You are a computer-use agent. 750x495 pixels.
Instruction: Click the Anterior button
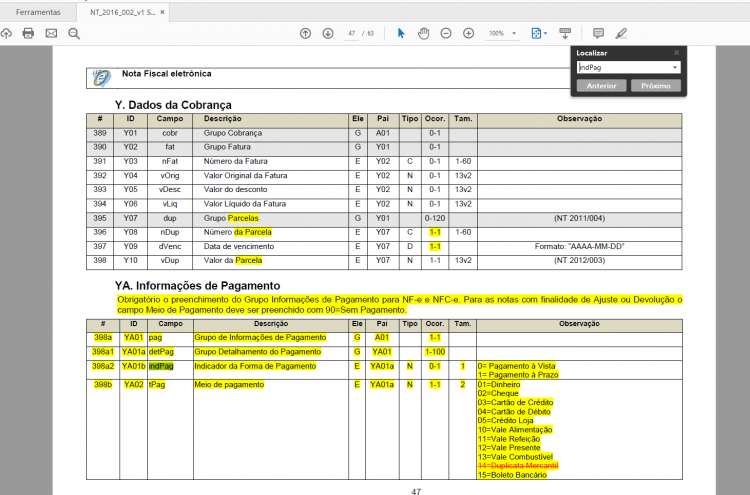601,86
